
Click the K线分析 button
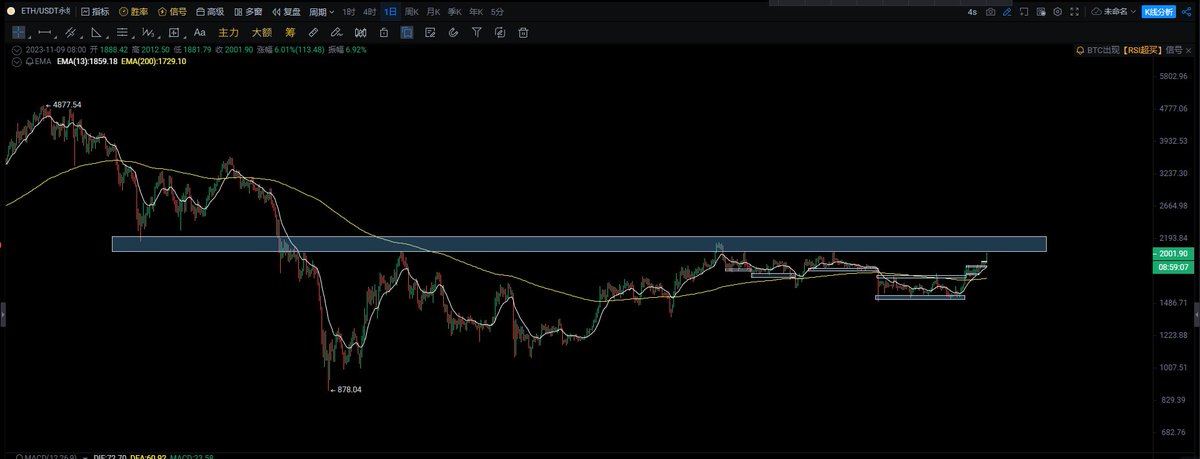(x=1158, y=12)
